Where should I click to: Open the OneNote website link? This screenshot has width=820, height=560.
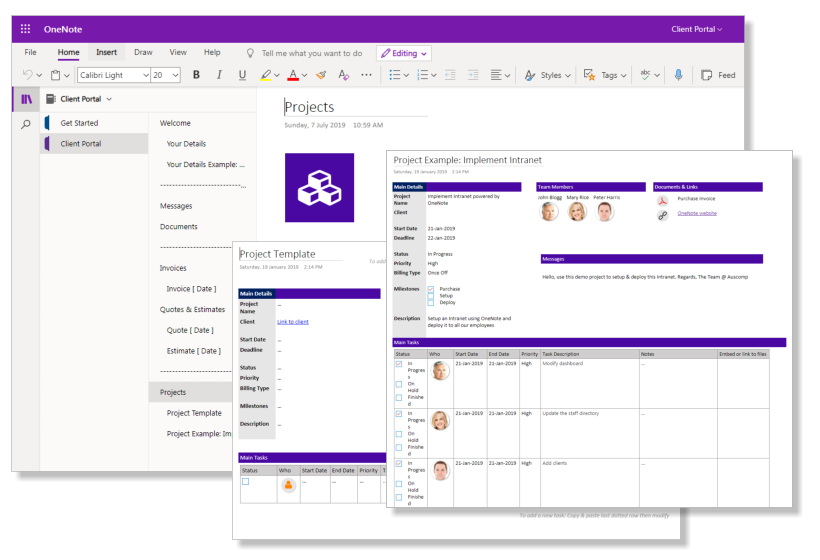[x=697, y=213]
